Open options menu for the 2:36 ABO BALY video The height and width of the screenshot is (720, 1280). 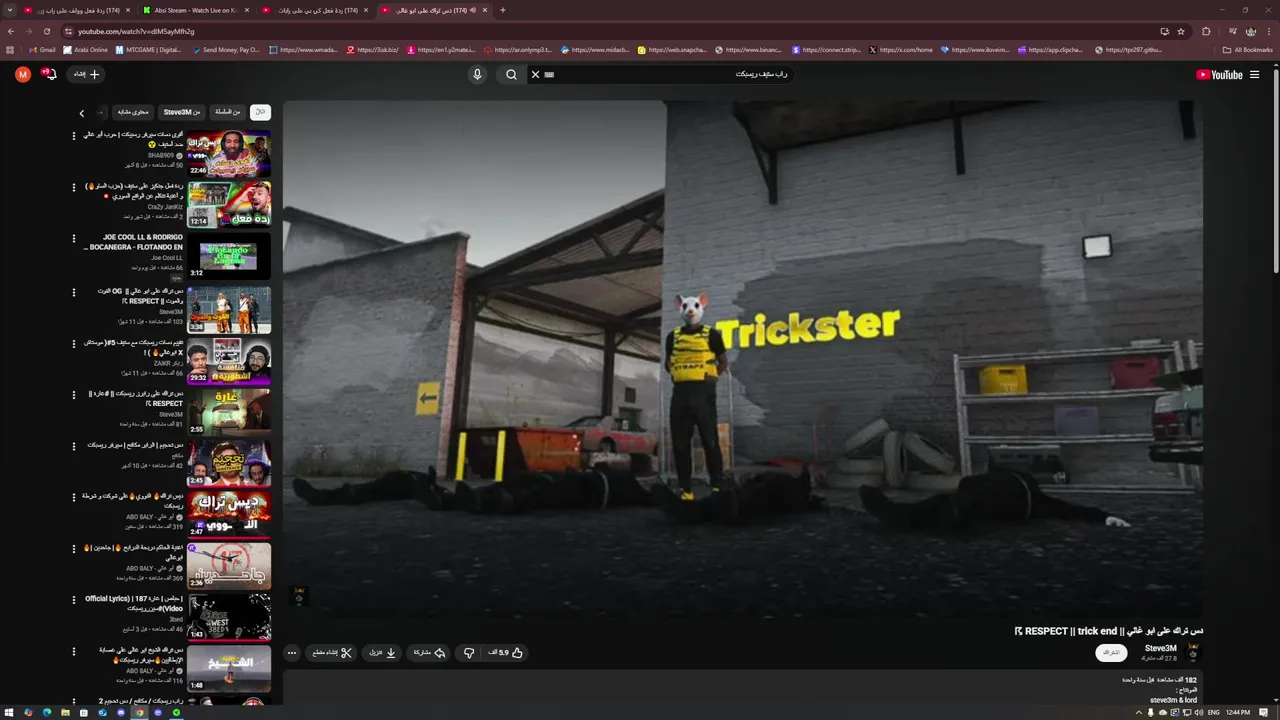click(x=73, y=549)
